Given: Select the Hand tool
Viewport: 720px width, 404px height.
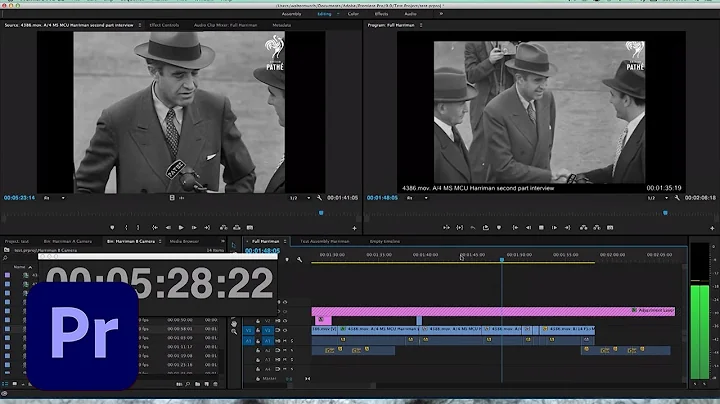Looking at the screenshot, I should [x=234, y=324].
